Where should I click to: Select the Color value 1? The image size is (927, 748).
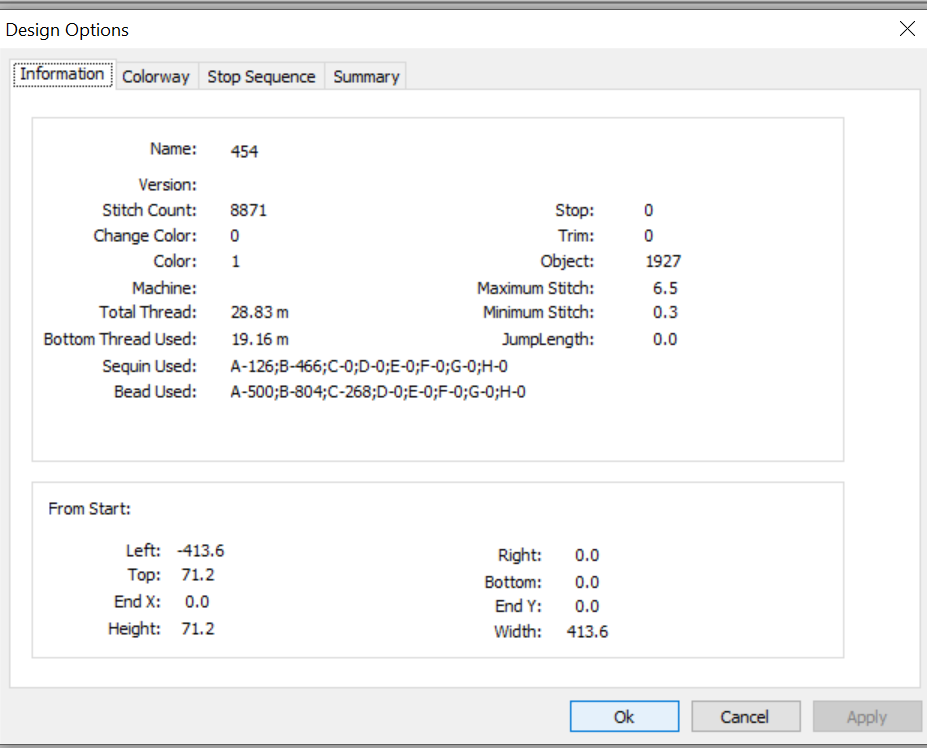coord(235,261)
